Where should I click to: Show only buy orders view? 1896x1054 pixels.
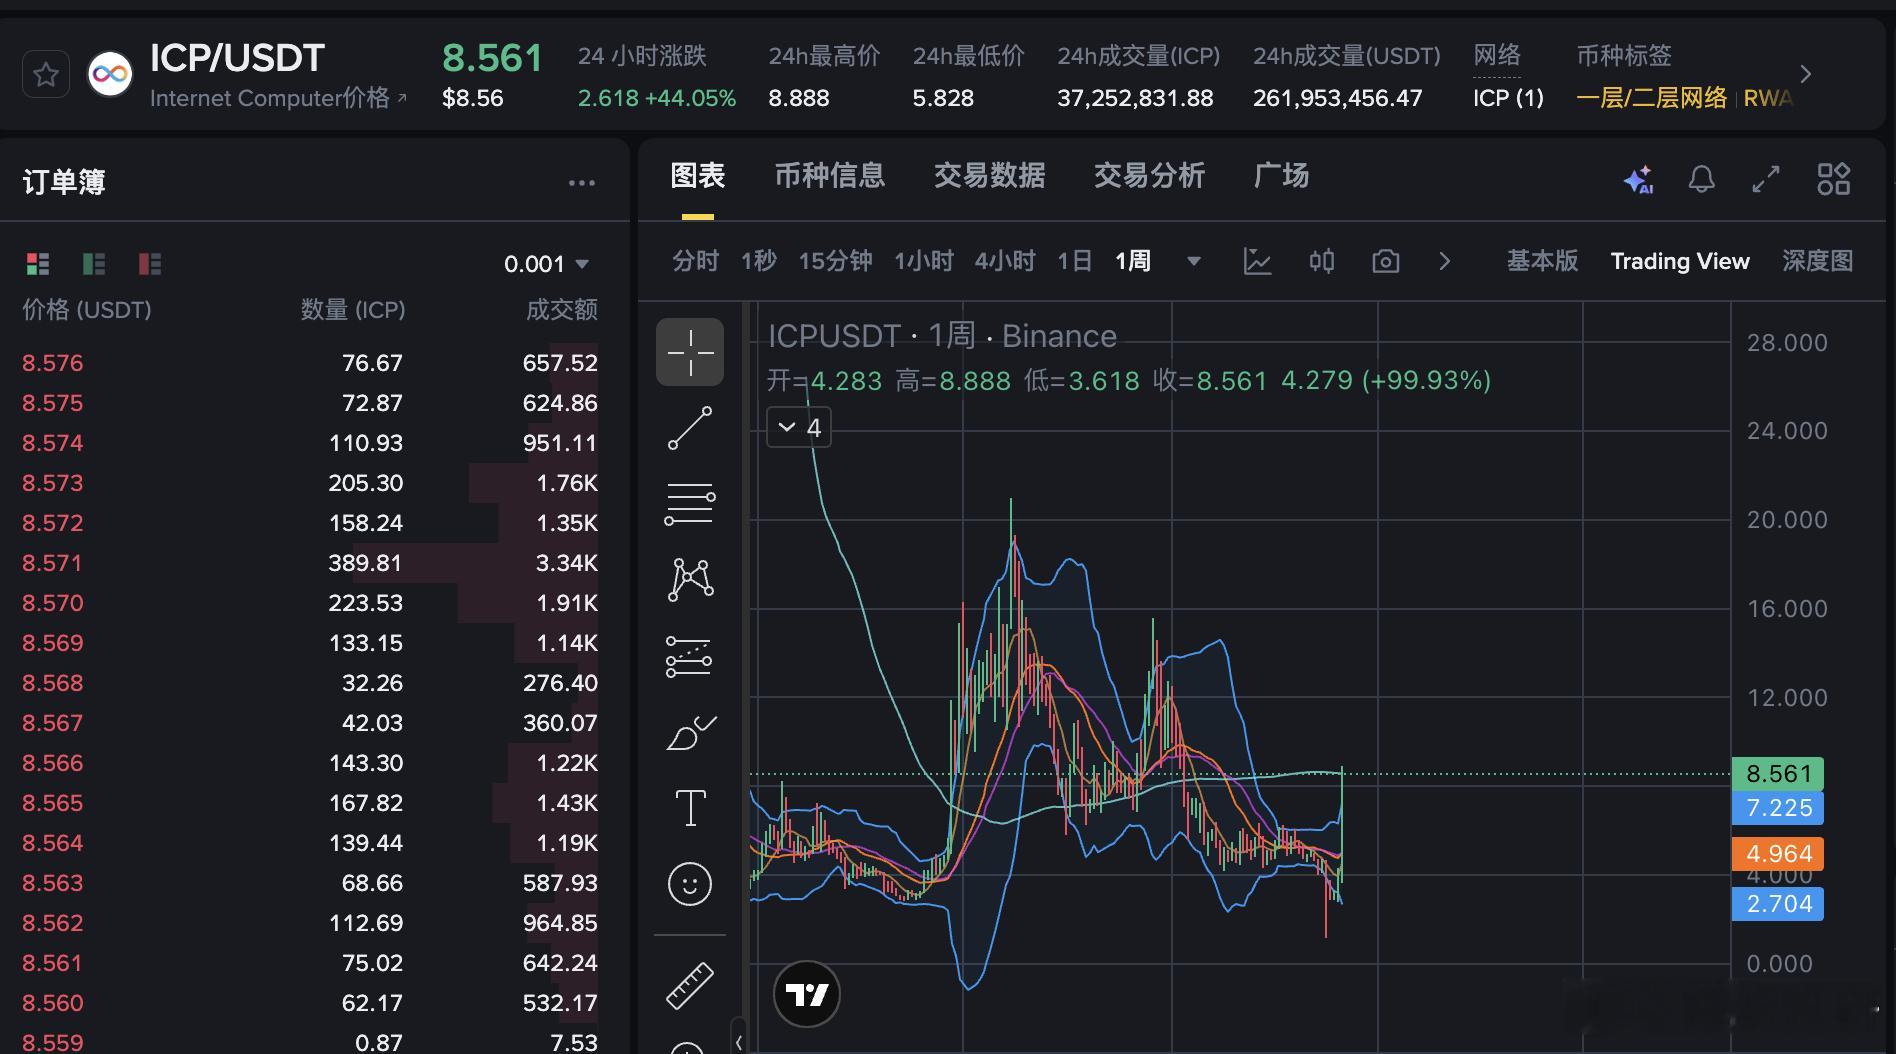[x=94, y=264]
